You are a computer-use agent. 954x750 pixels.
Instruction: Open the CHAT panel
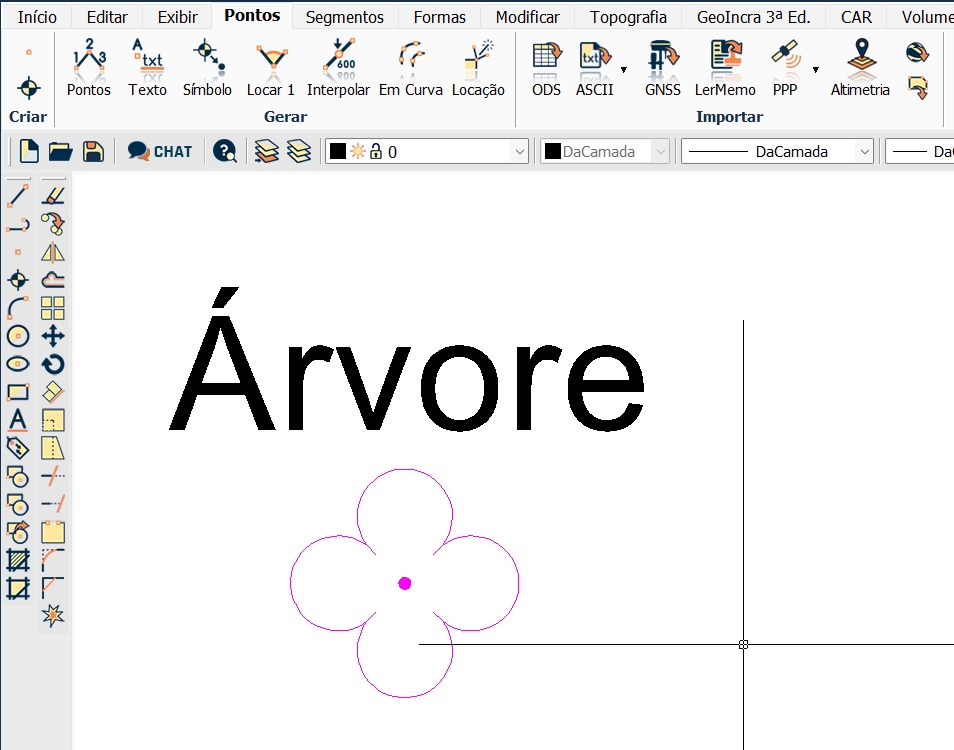coord(160,151)
